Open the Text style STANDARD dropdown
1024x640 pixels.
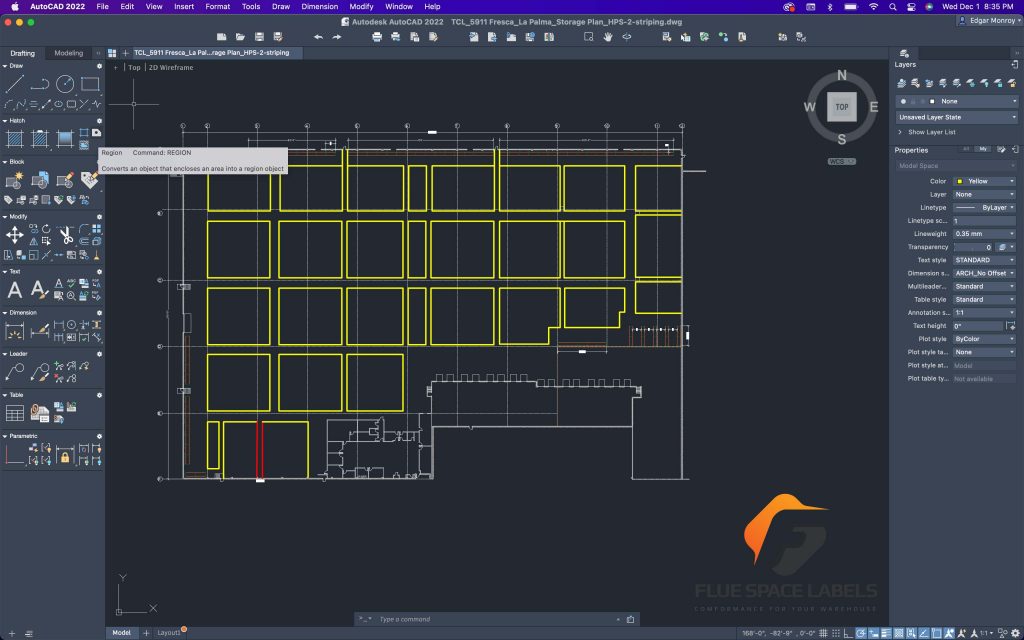pos(983,260)
